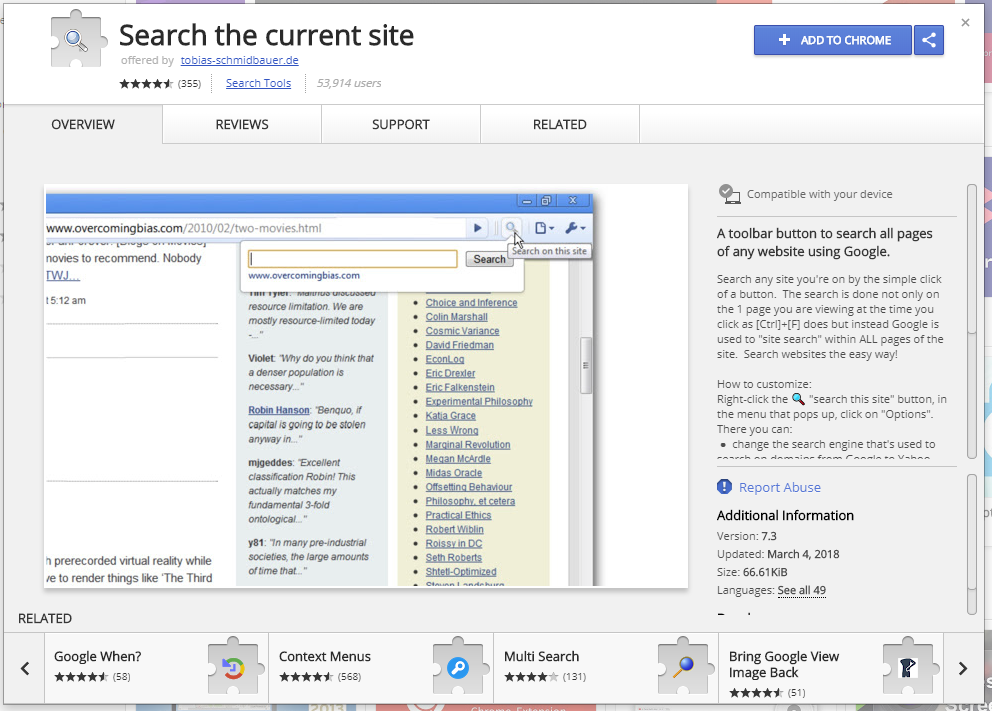
Task: Select the Google When? extension icon
Action: 235,668
